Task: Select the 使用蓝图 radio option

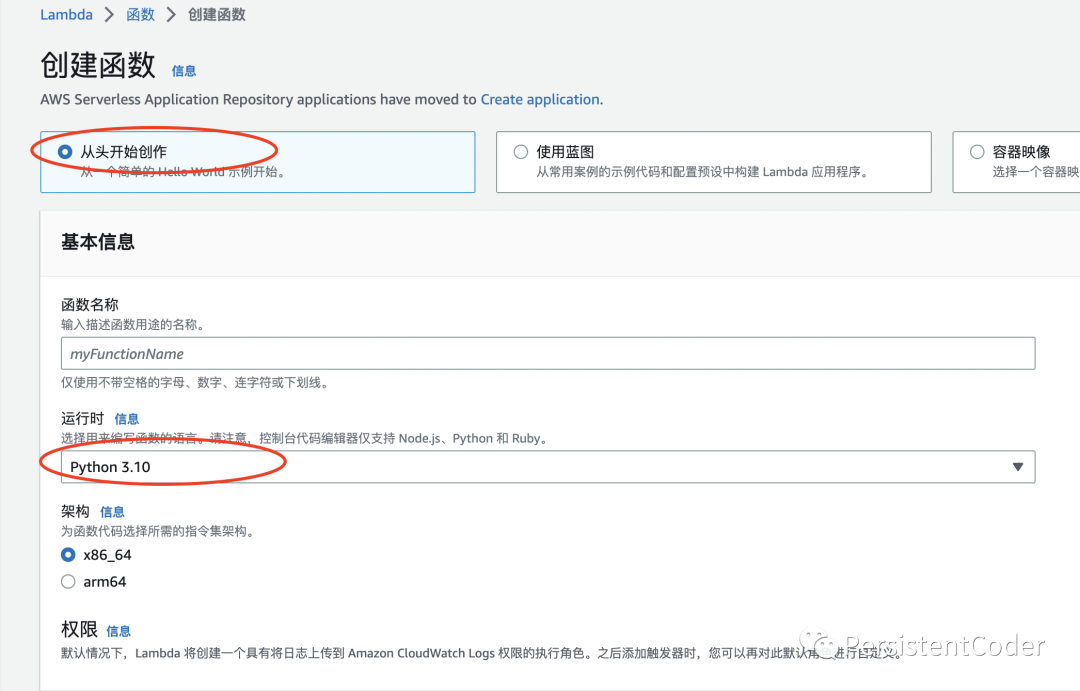Action: tap(521, 152)
